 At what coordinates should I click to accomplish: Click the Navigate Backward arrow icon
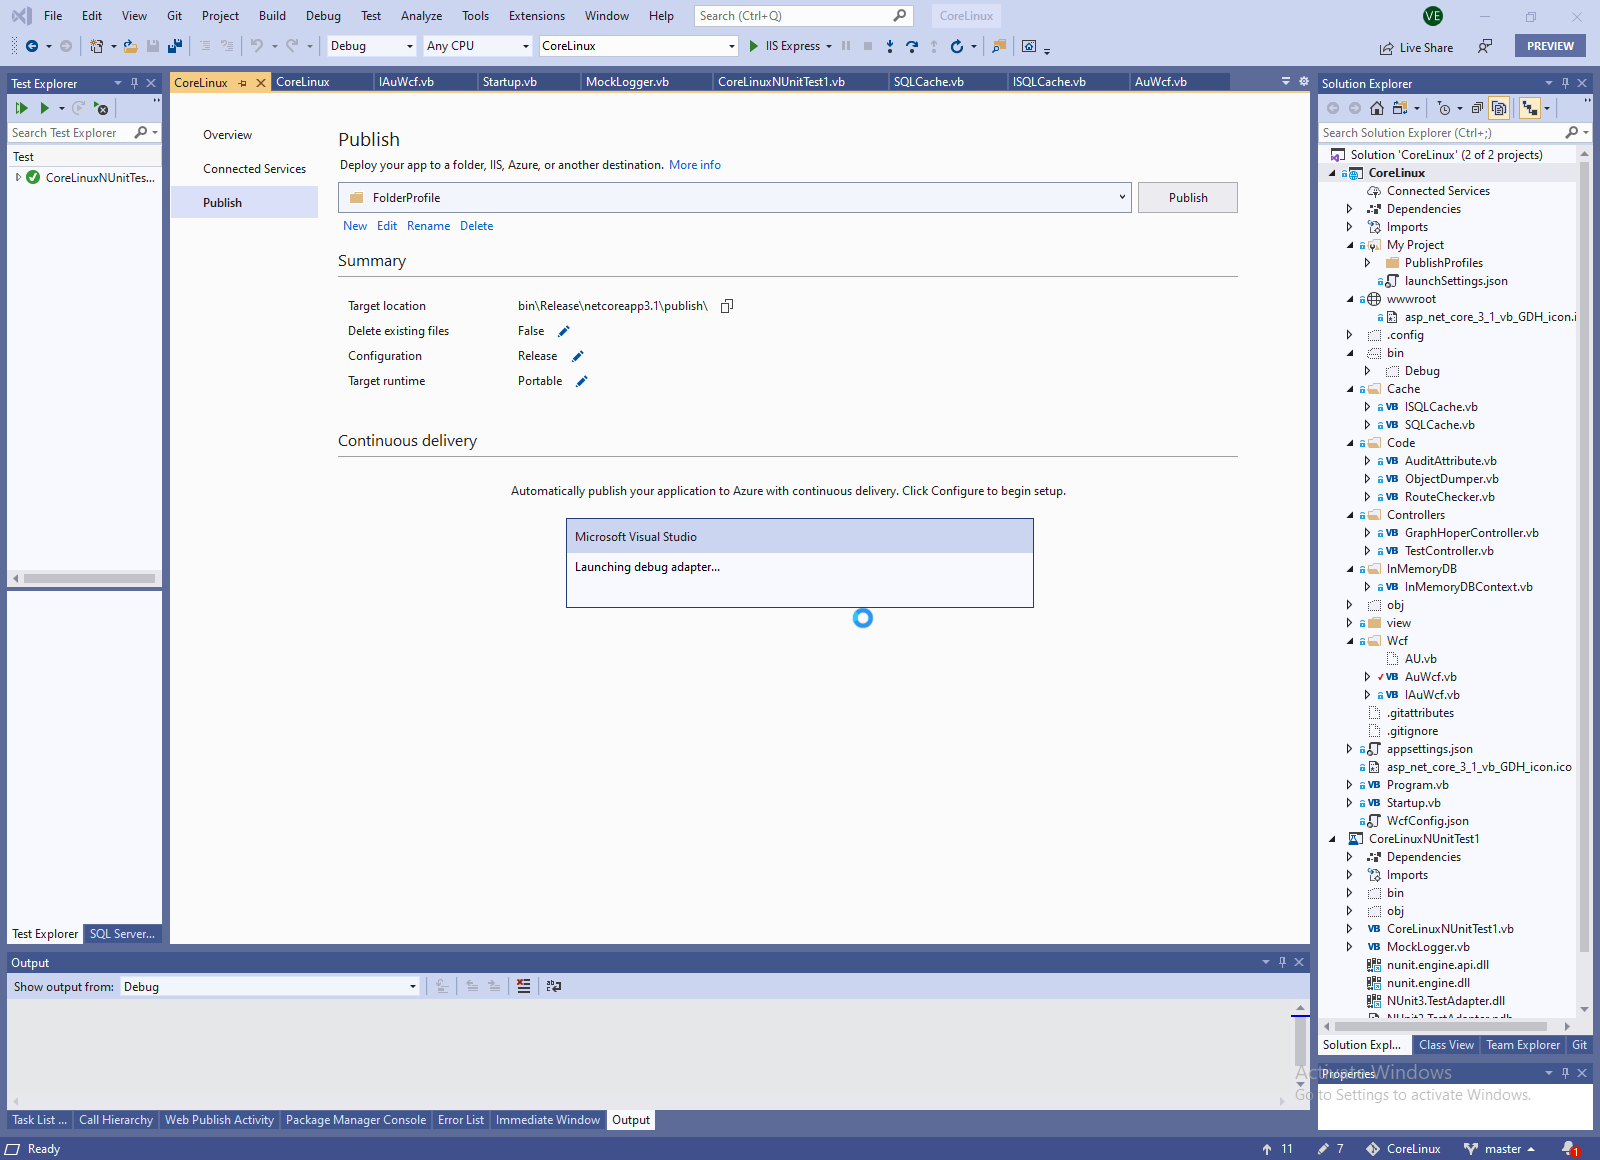pyautogui.click(x=32, y=46)
